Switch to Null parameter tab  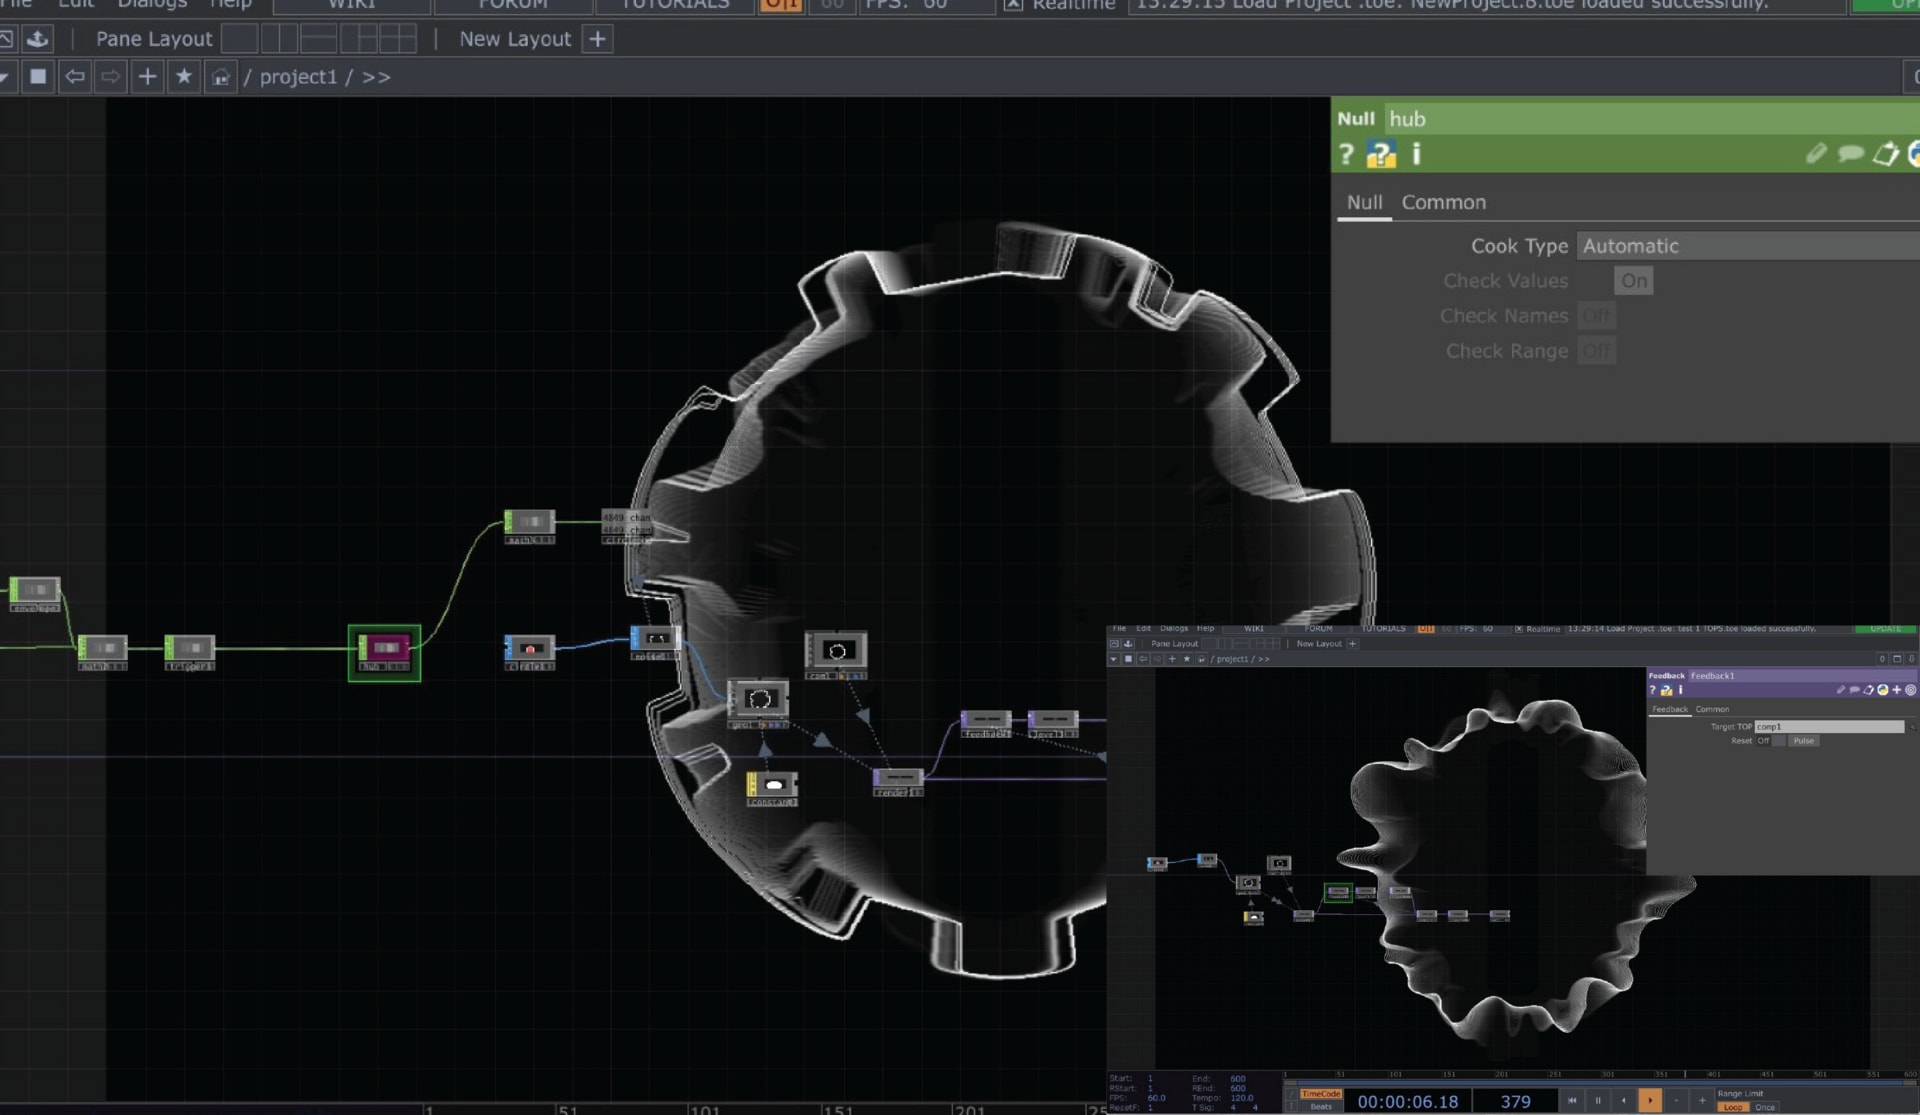[x=1364, y=203]
